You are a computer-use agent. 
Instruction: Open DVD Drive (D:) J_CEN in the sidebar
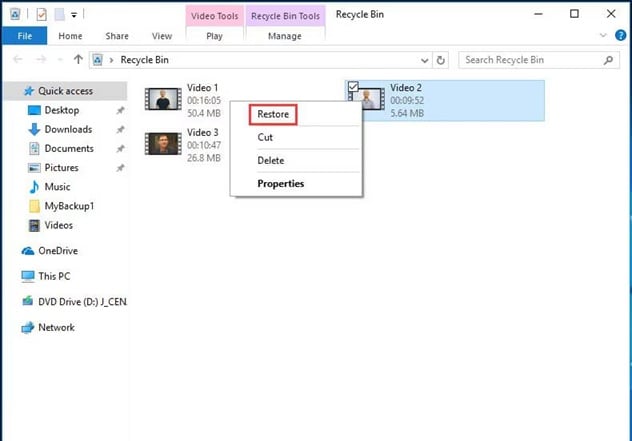point(82,302)
